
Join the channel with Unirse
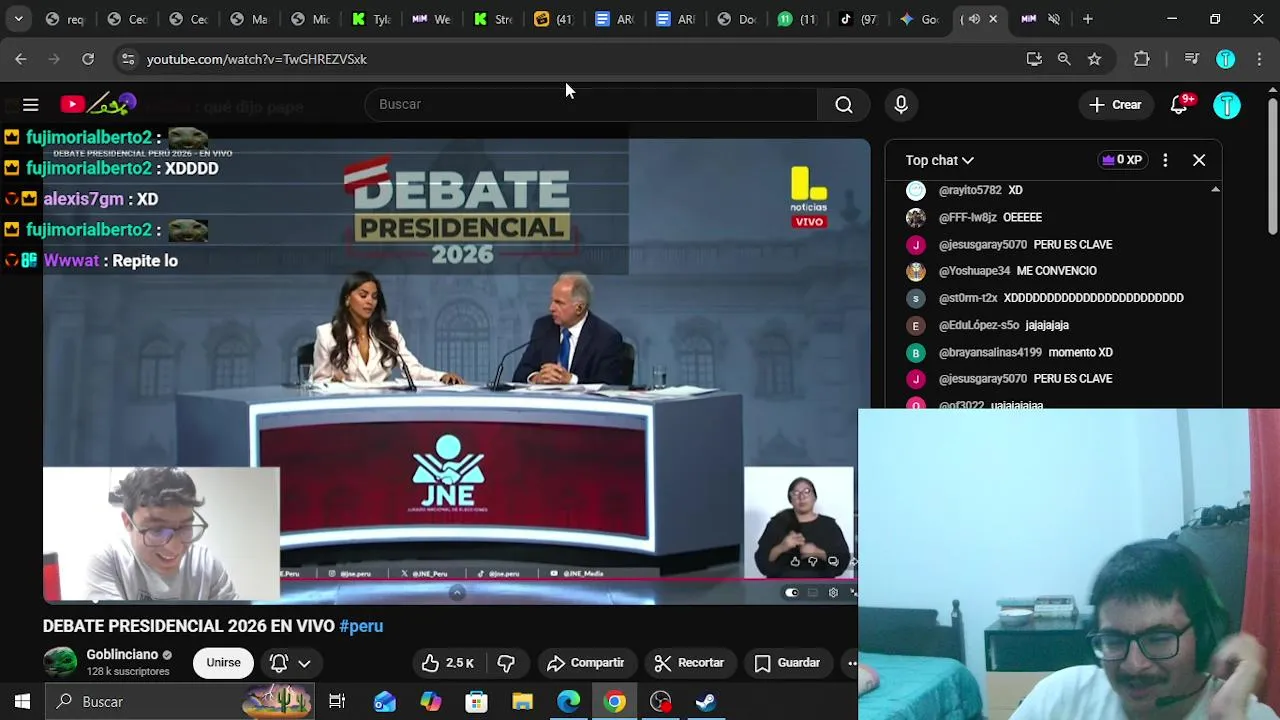click(x=223, y=663)
